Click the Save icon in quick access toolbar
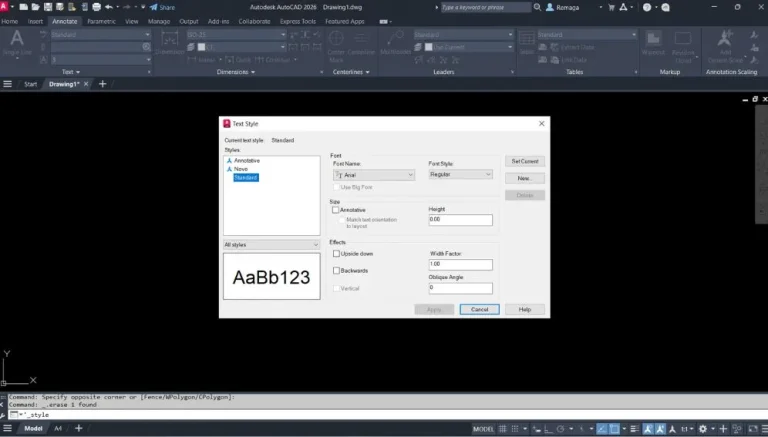This screenshot has height=437, width=768. [x=48, y=7]
